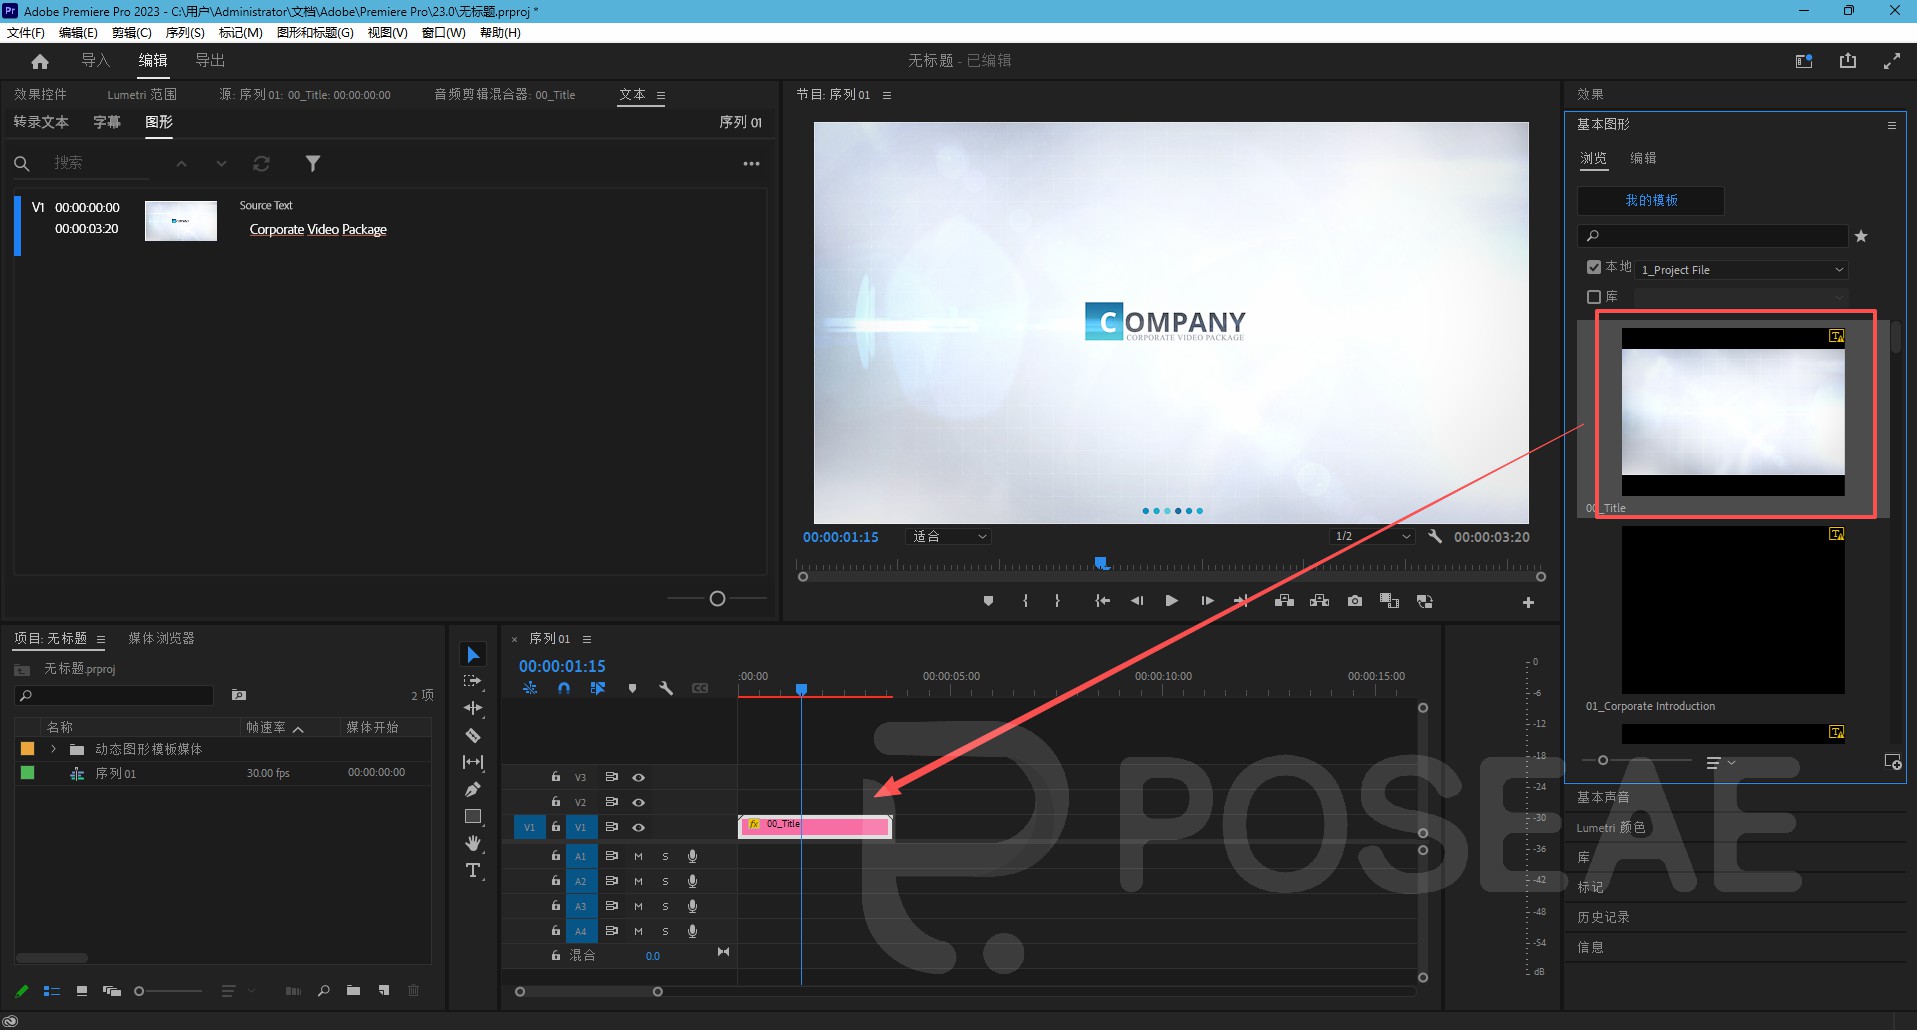Select the Razor tool

pos(473,735)
